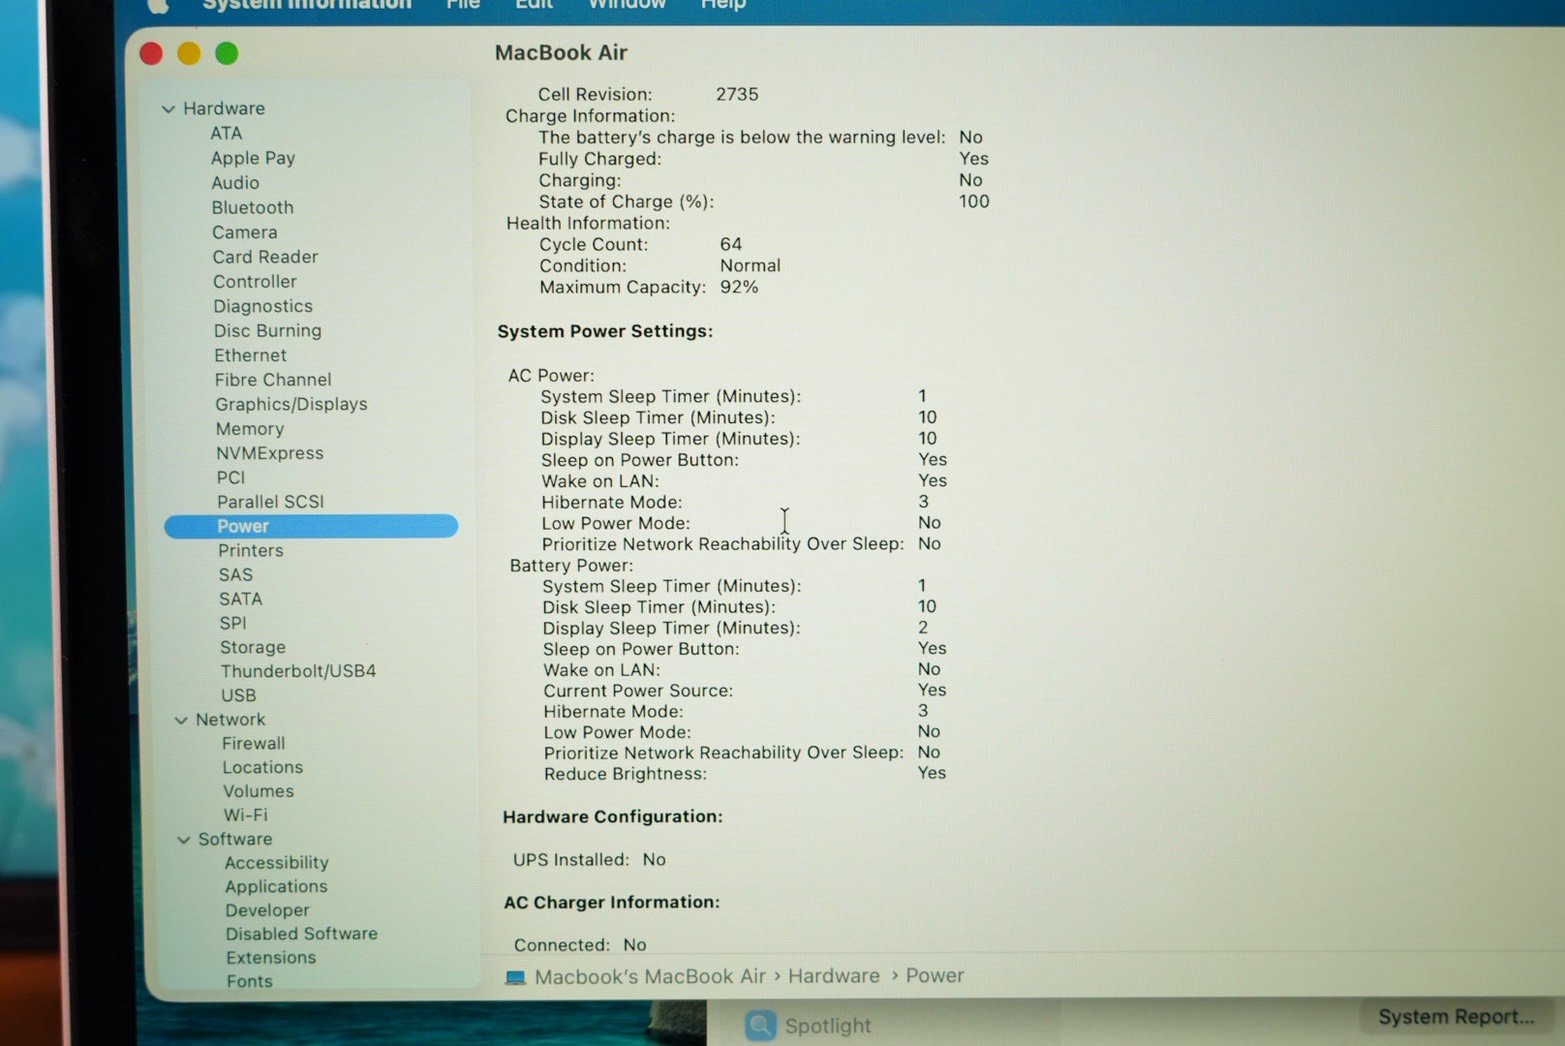Click the State of Charge value 100

click(974, 202)
